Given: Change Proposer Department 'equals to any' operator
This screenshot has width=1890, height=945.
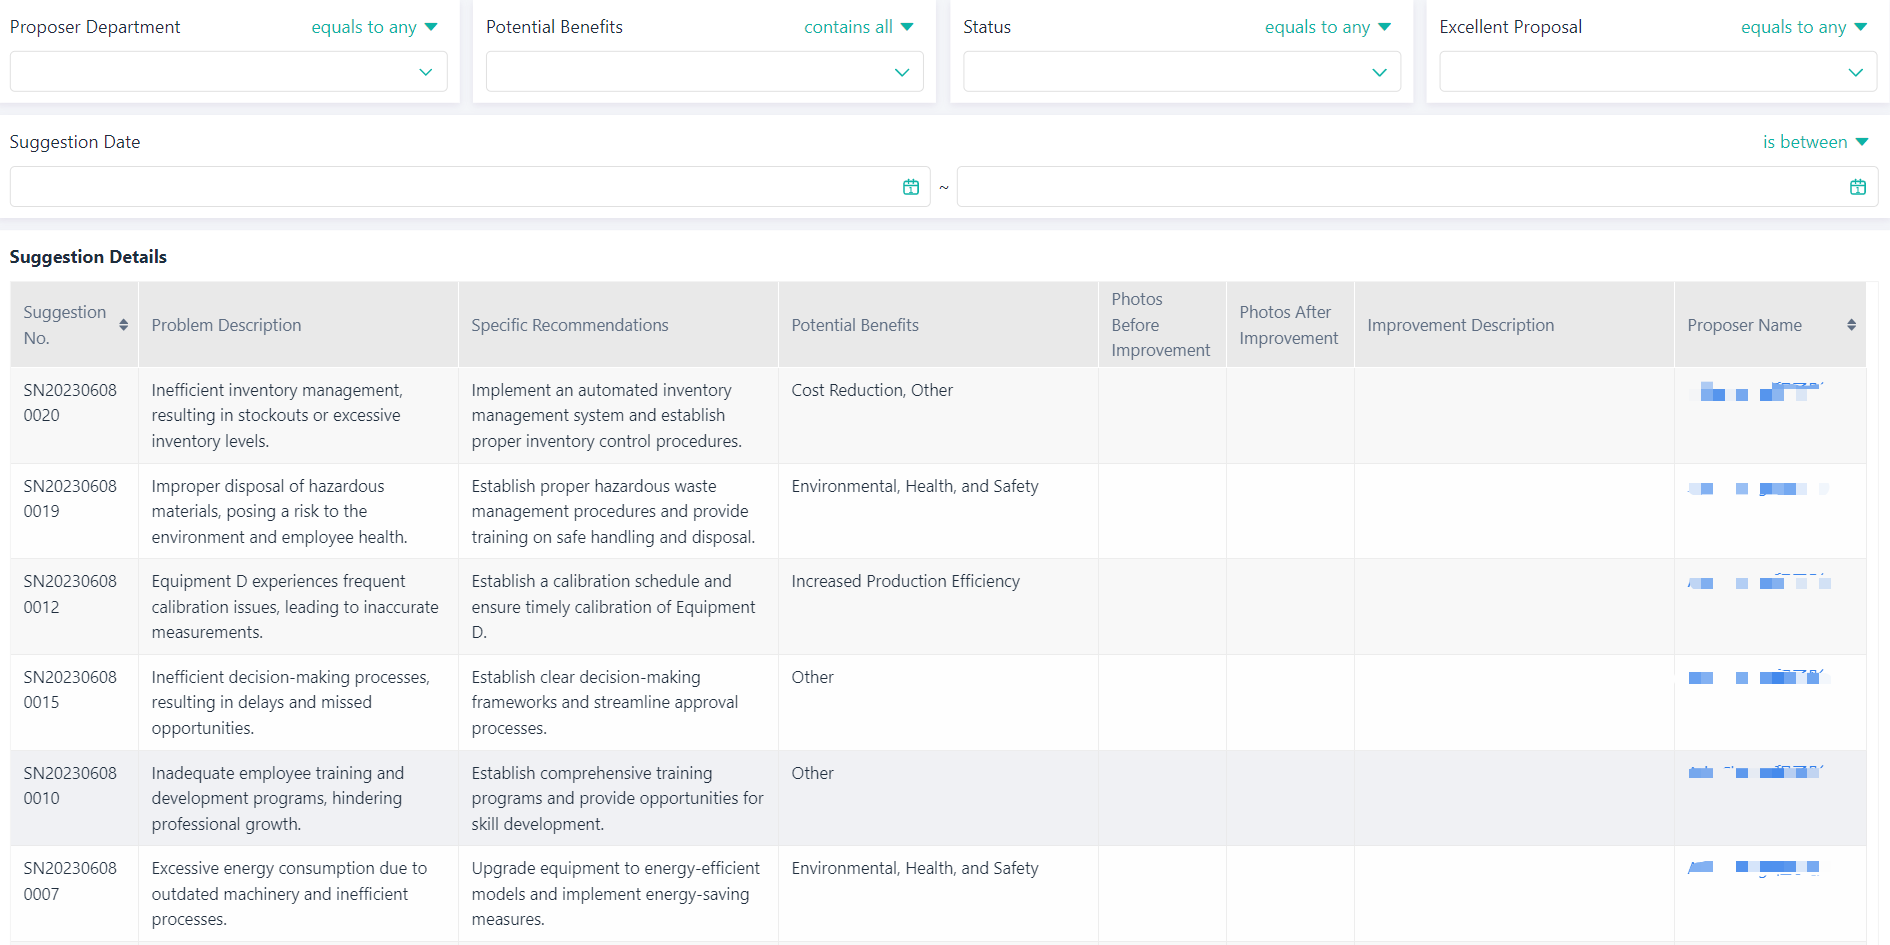Looking at the screenshot, I should (374, 27).
